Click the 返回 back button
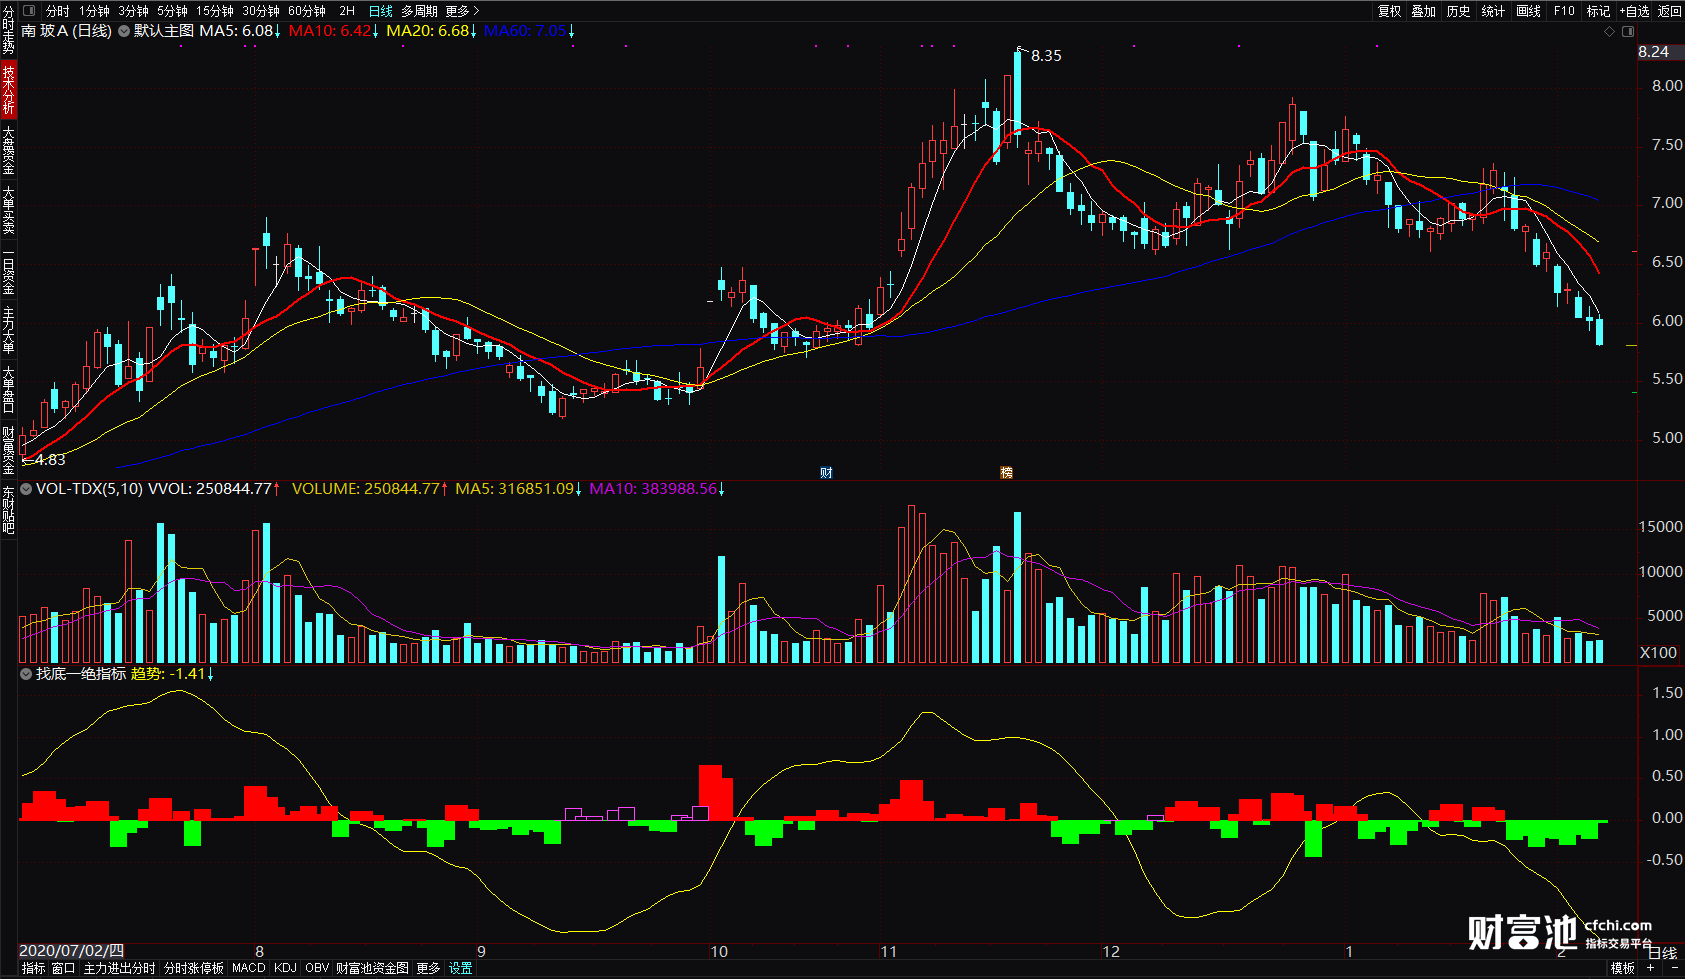The image size is (1685, 979). pyautogui.click(x=1670, y=11)
